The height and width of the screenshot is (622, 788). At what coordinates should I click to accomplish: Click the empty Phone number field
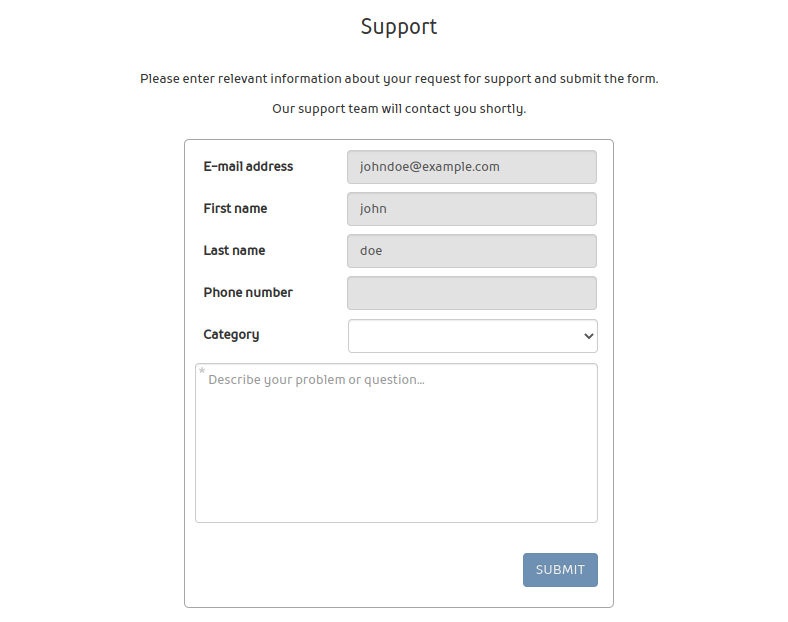[471, 293]
